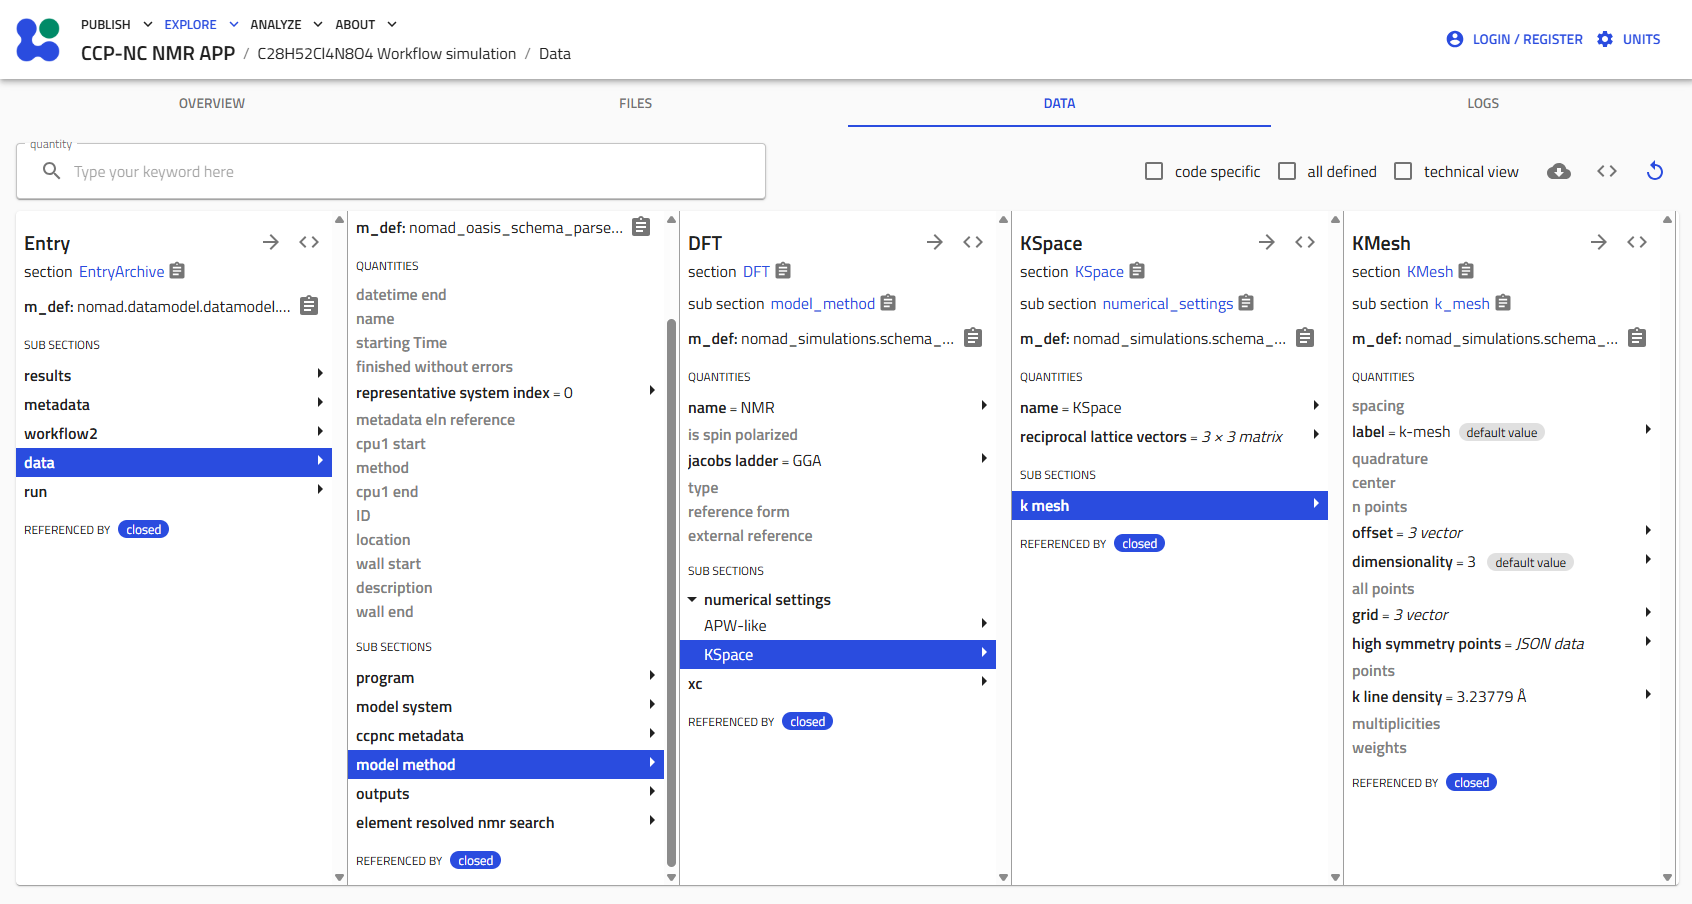Copy k_mesh sub section clipboard icon
Screen dimensions: 1692x904
point(1503,303)
